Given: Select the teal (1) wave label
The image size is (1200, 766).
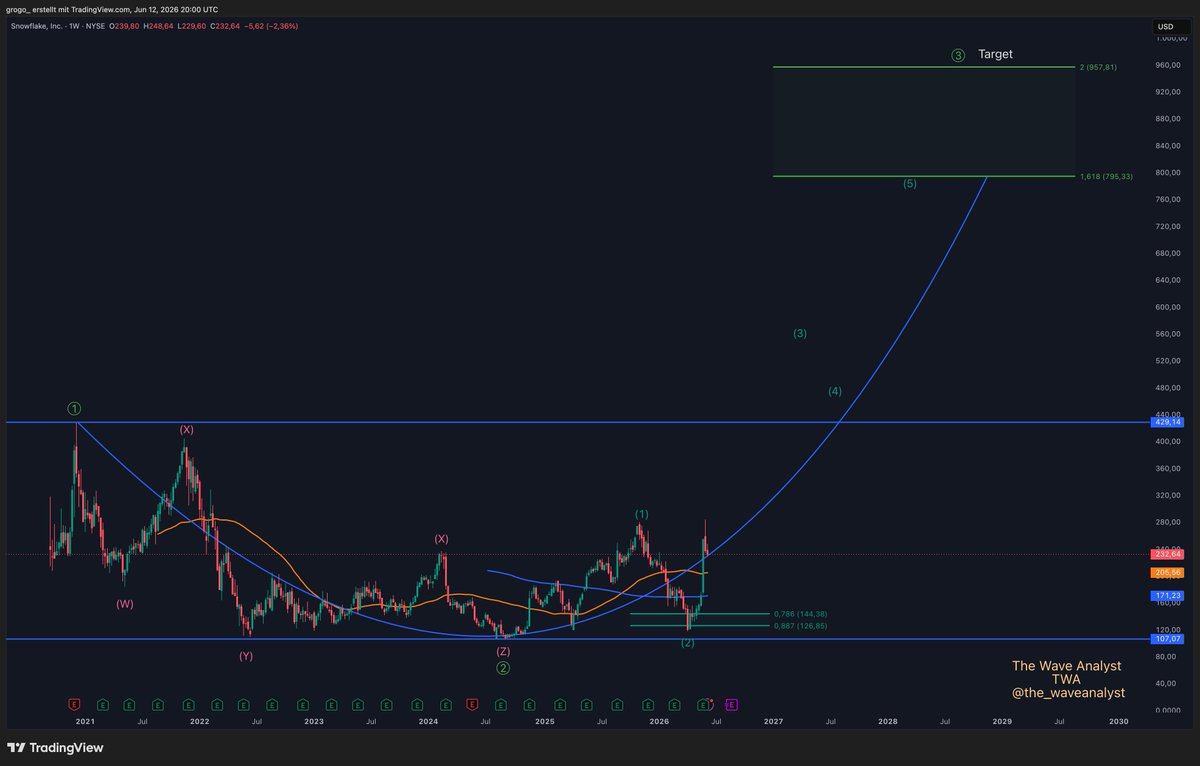Looking at the screenshot, I should point(642,514).
